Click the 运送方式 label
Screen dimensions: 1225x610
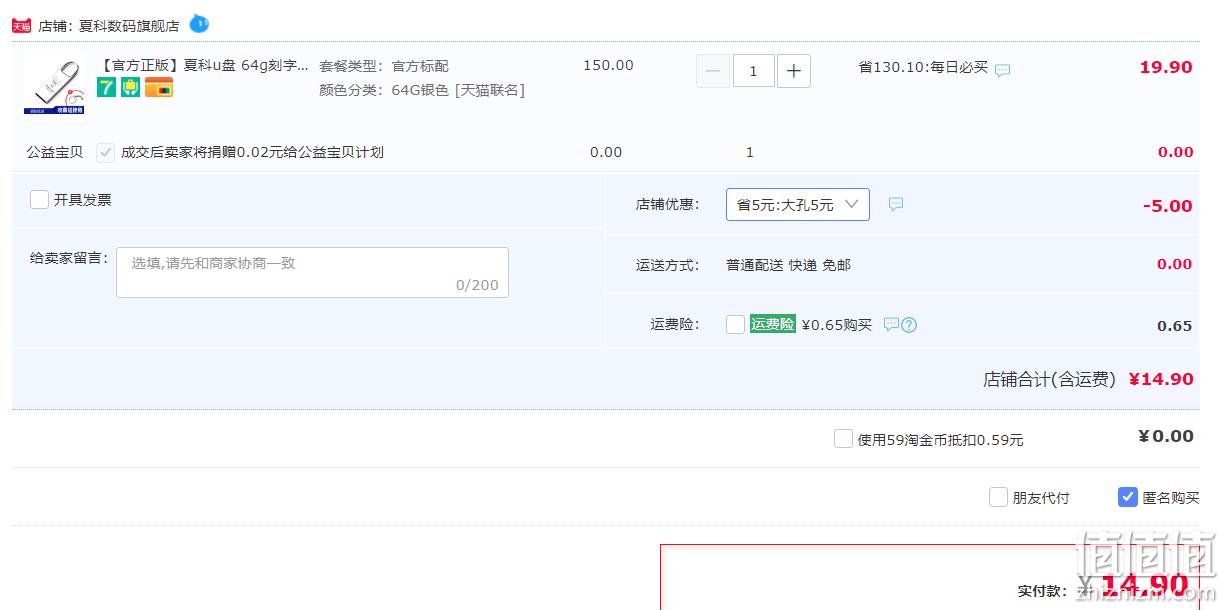(668, 265)
